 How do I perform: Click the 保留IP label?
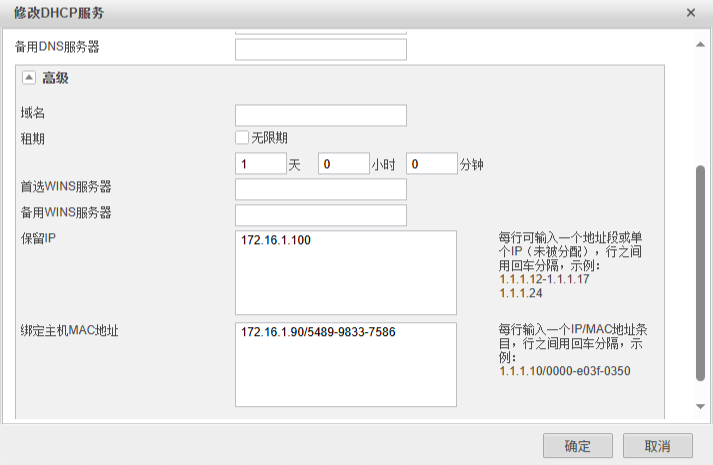tap(38, 238)
